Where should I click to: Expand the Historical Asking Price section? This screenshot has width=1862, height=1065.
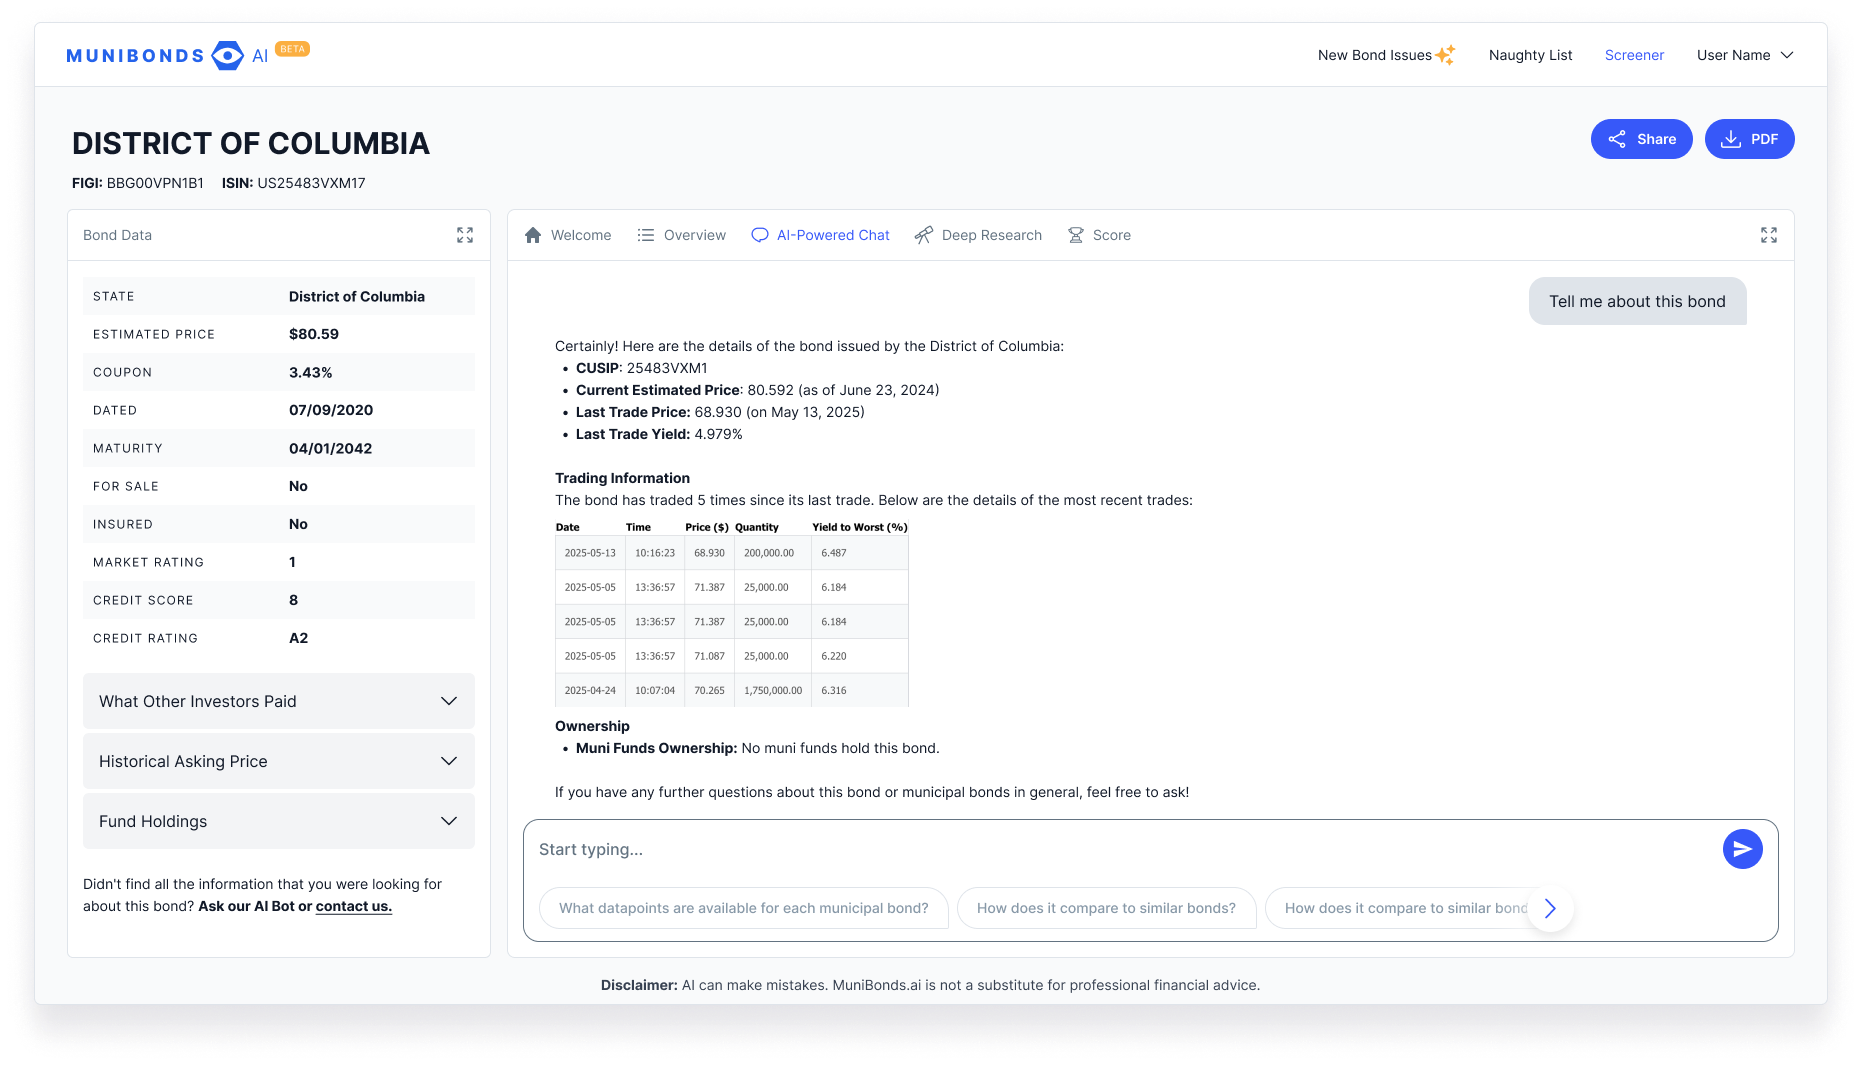279,761
